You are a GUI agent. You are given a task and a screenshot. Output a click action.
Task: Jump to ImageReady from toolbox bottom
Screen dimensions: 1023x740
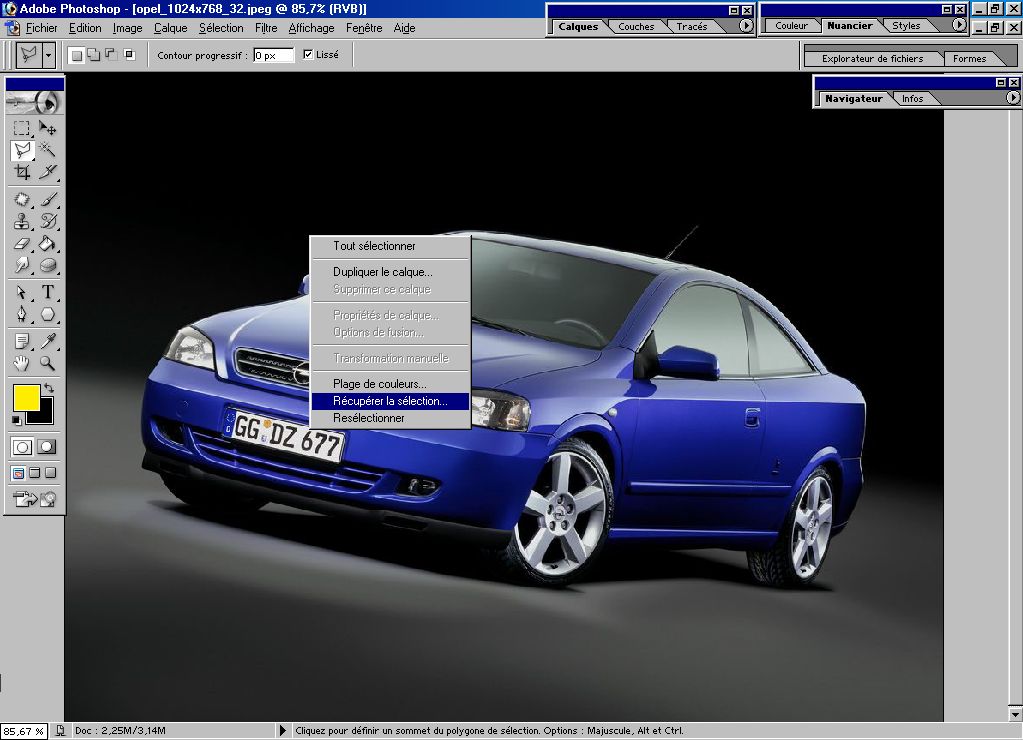coord(35,500)
